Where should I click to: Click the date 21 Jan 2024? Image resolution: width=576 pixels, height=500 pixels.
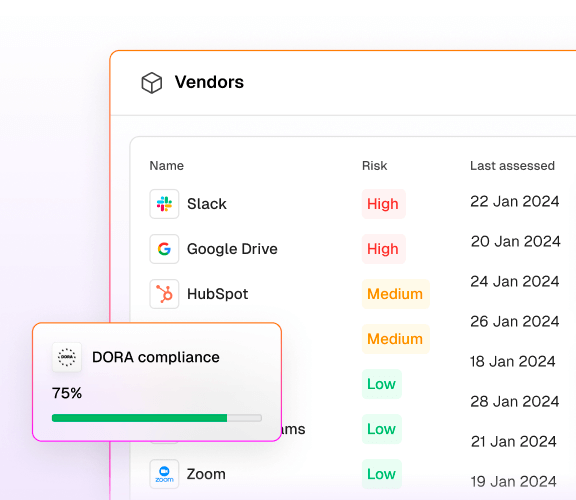click(x=514, y=442)
